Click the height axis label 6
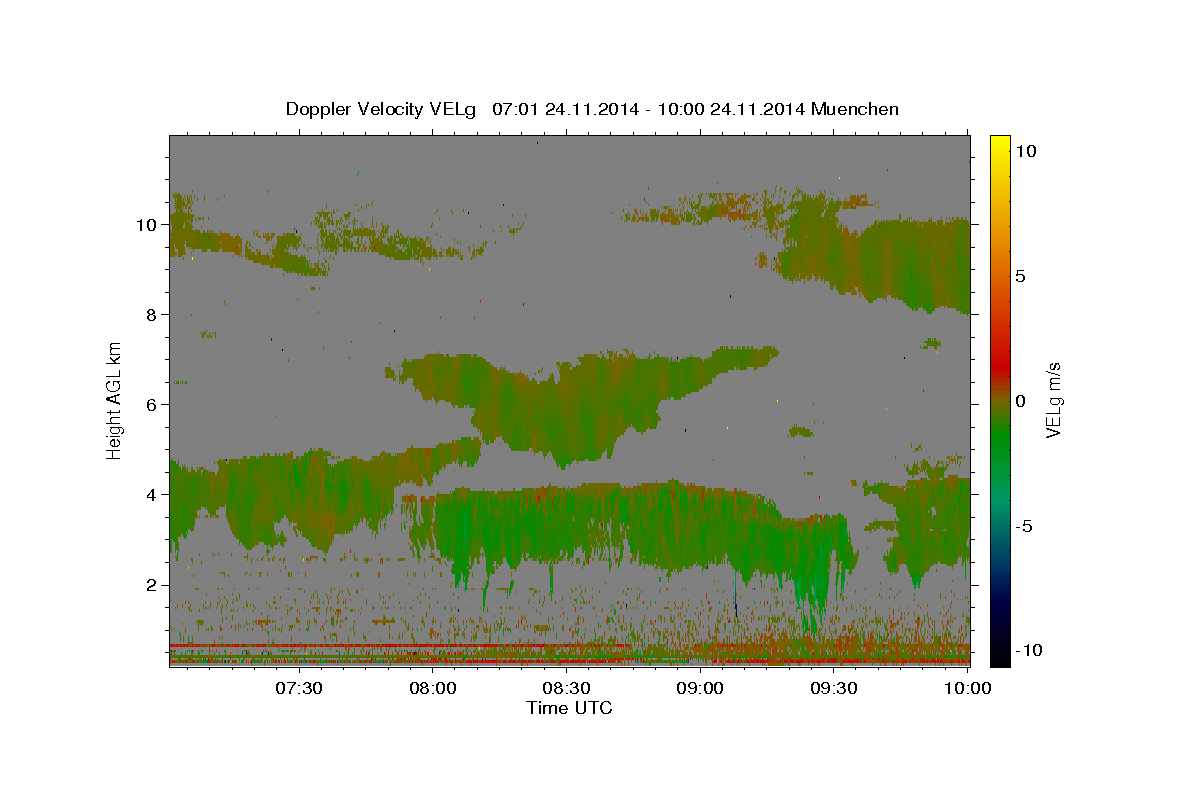Image resolution: width=1200 pixels, height=800 pixels. click(151, 405)
